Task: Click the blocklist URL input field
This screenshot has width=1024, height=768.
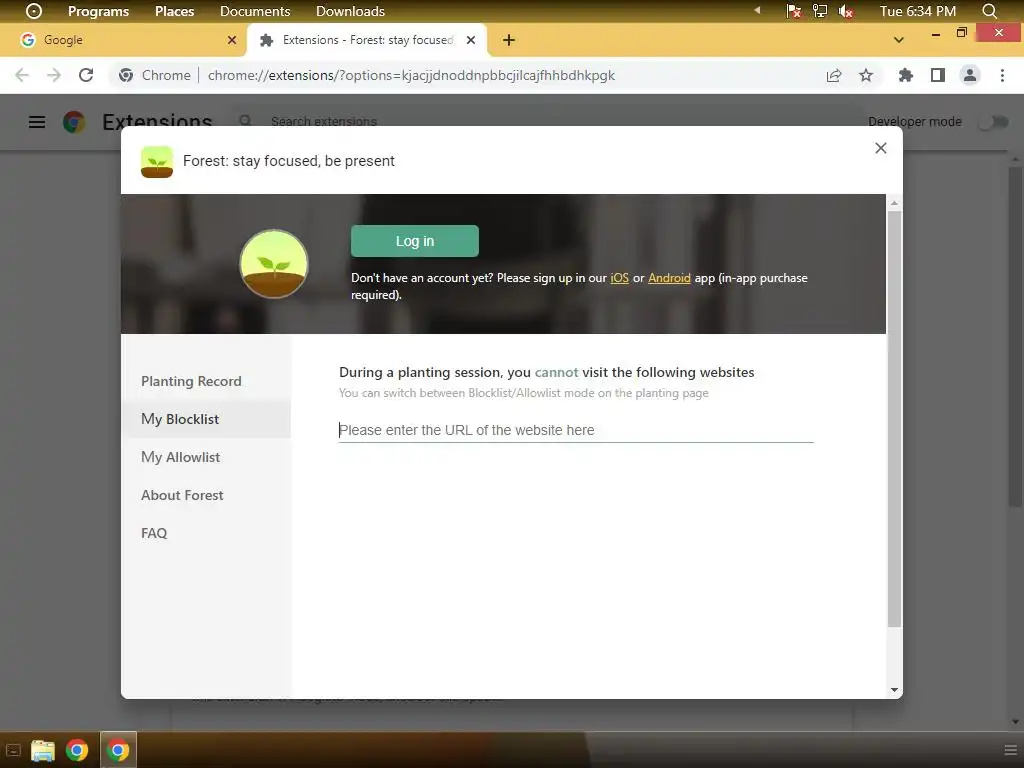Action: click(x=576, y=430)
